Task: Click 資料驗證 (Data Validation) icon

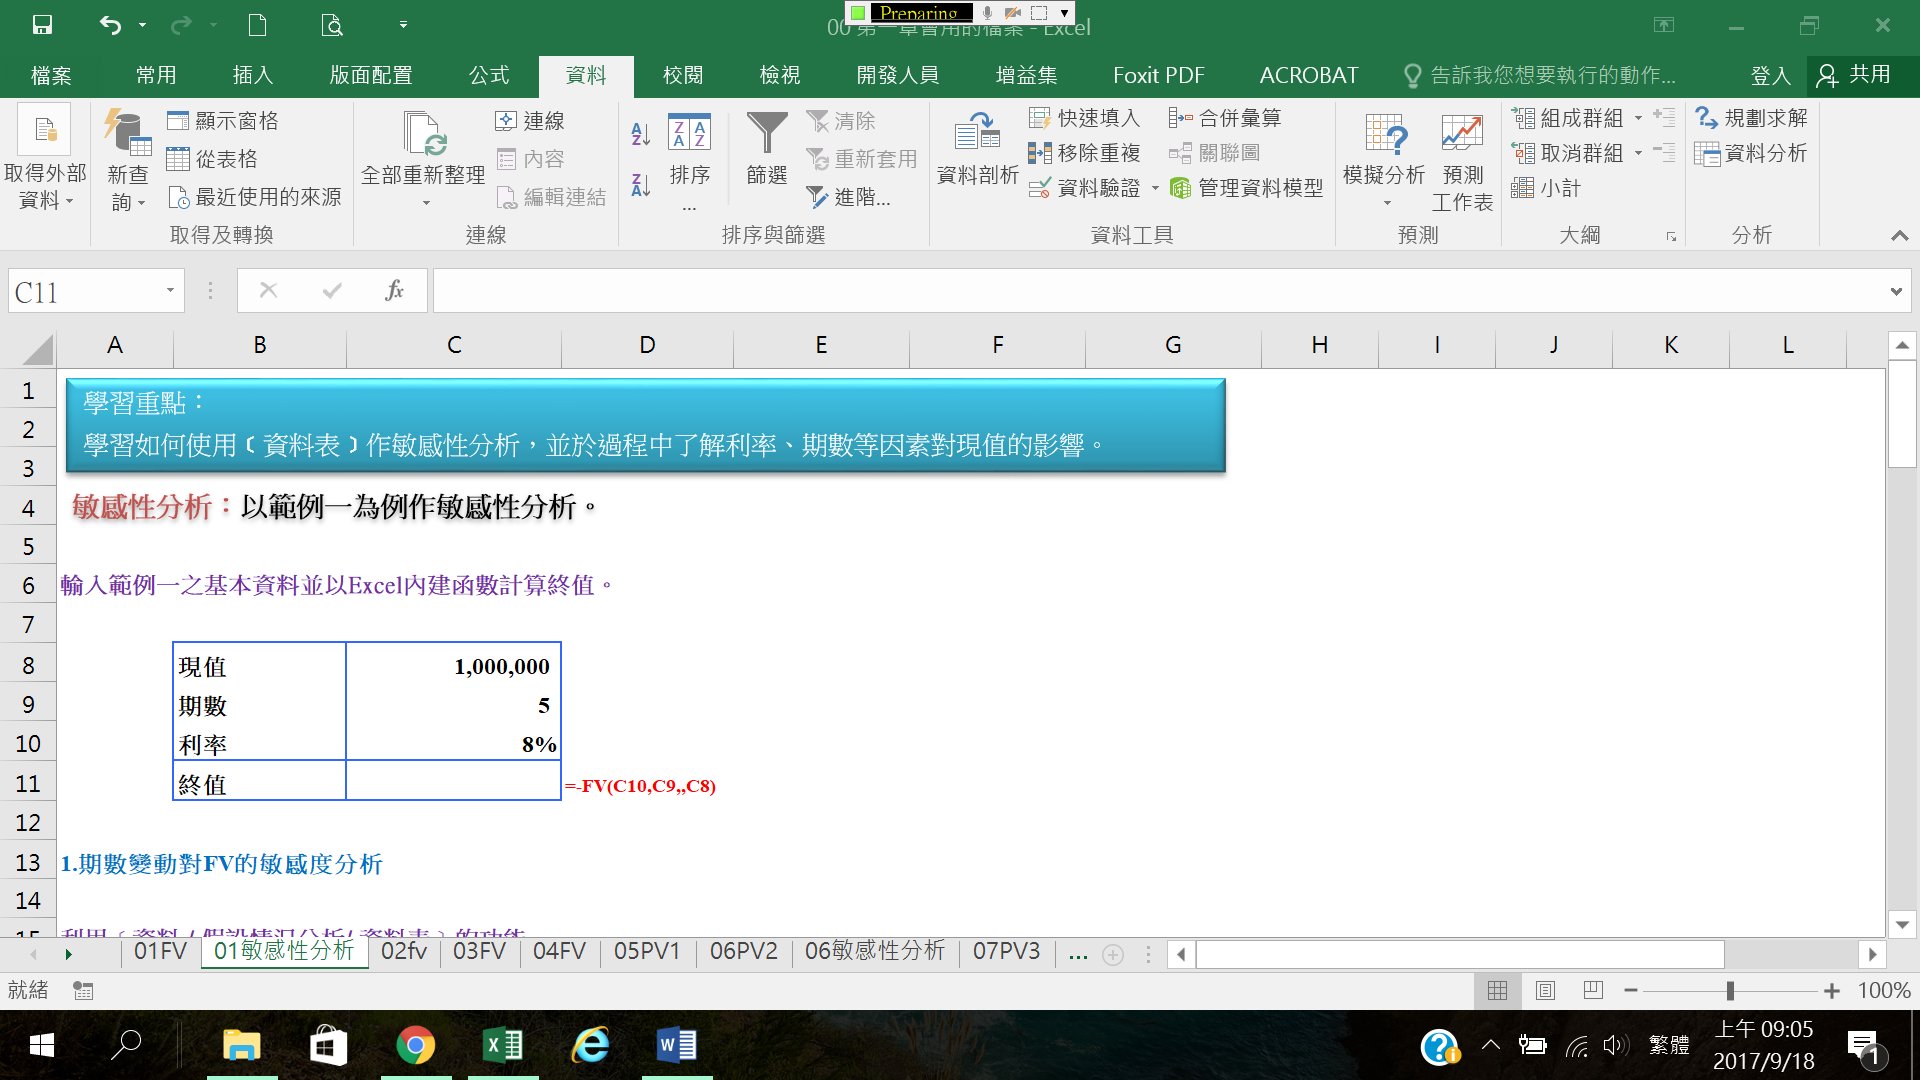Action: [1040, 188]
